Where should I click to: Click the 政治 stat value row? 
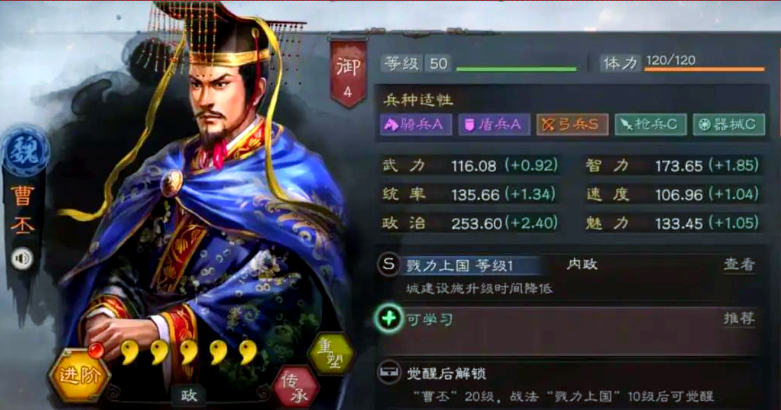point(470,223)
